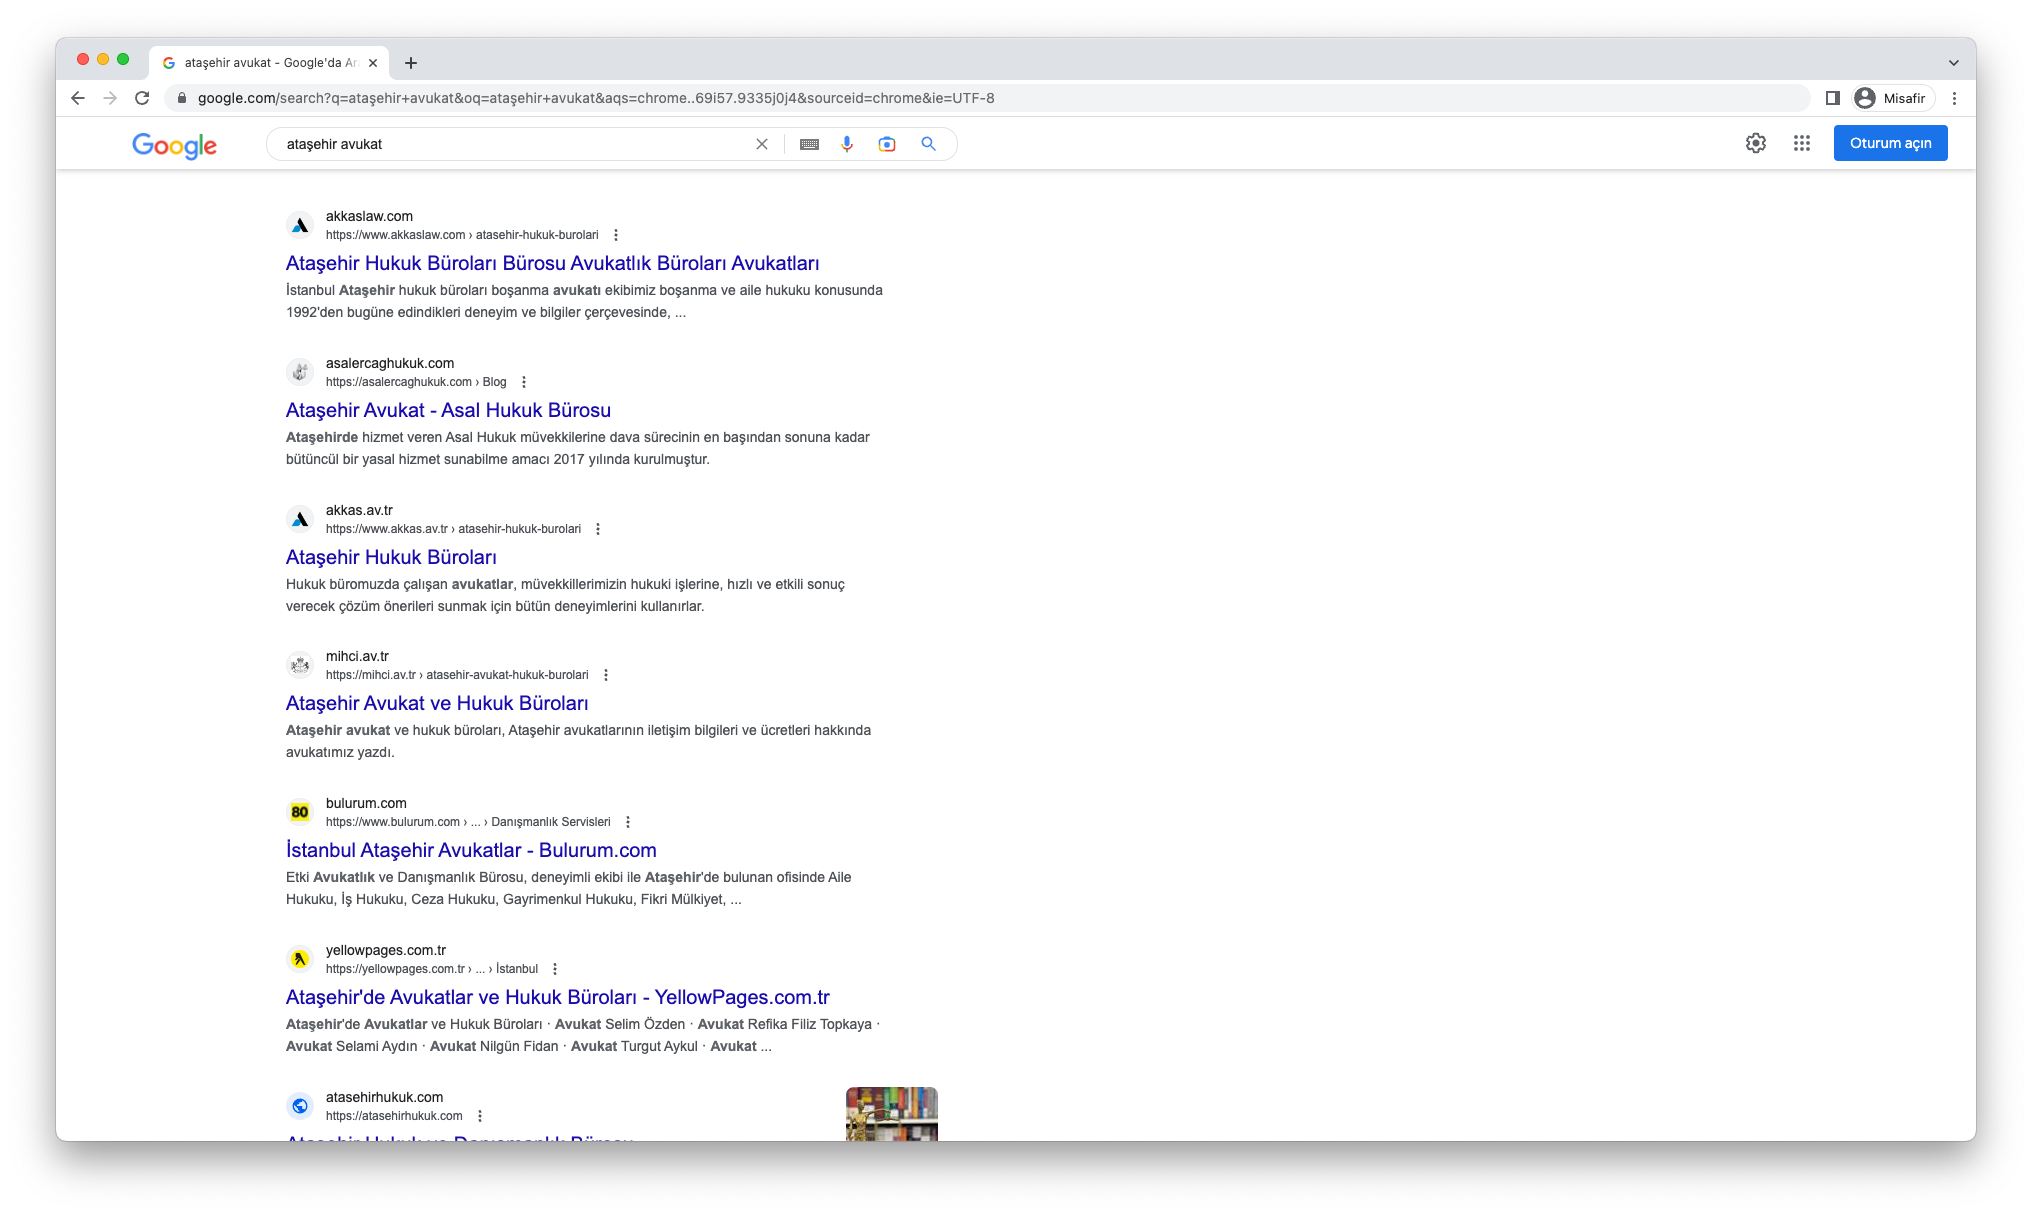Click the yellowpages.com.tr site name
Screen dimensions: 2032x1215
pyautogui.click(x=386, y=950)
